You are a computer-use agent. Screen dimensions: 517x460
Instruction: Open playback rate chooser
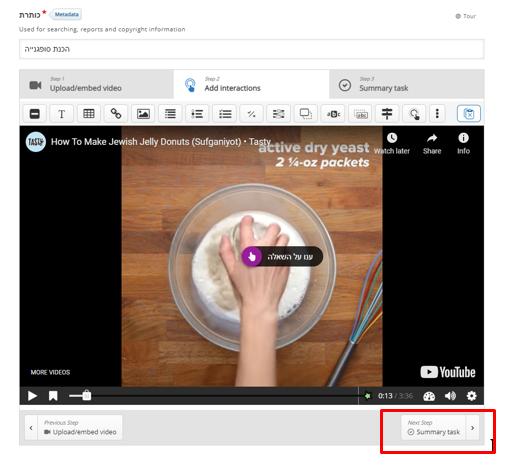[429, 396]
